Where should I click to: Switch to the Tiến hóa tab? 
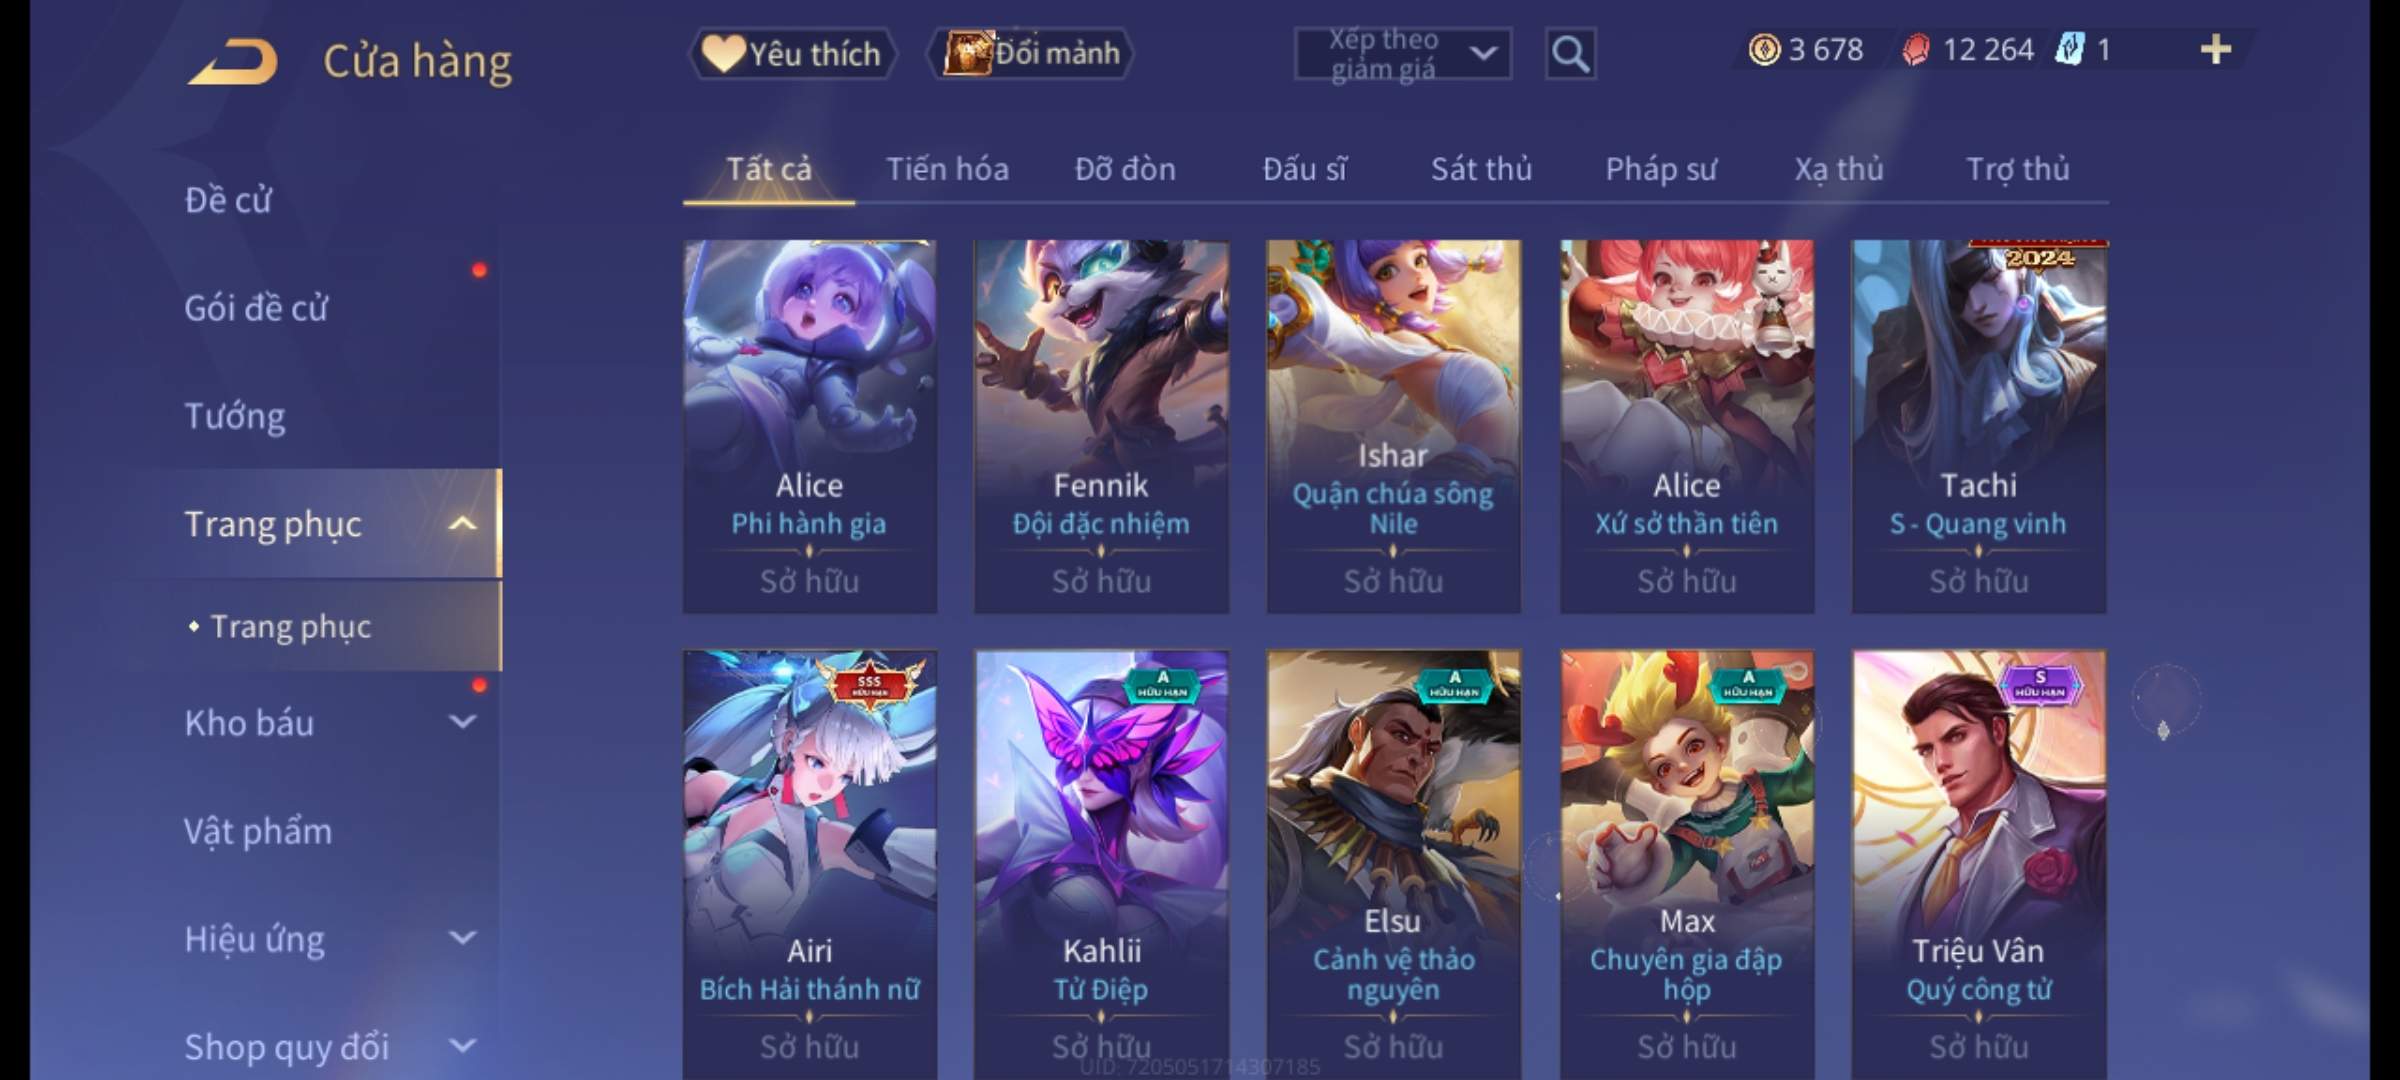(947, 169)
